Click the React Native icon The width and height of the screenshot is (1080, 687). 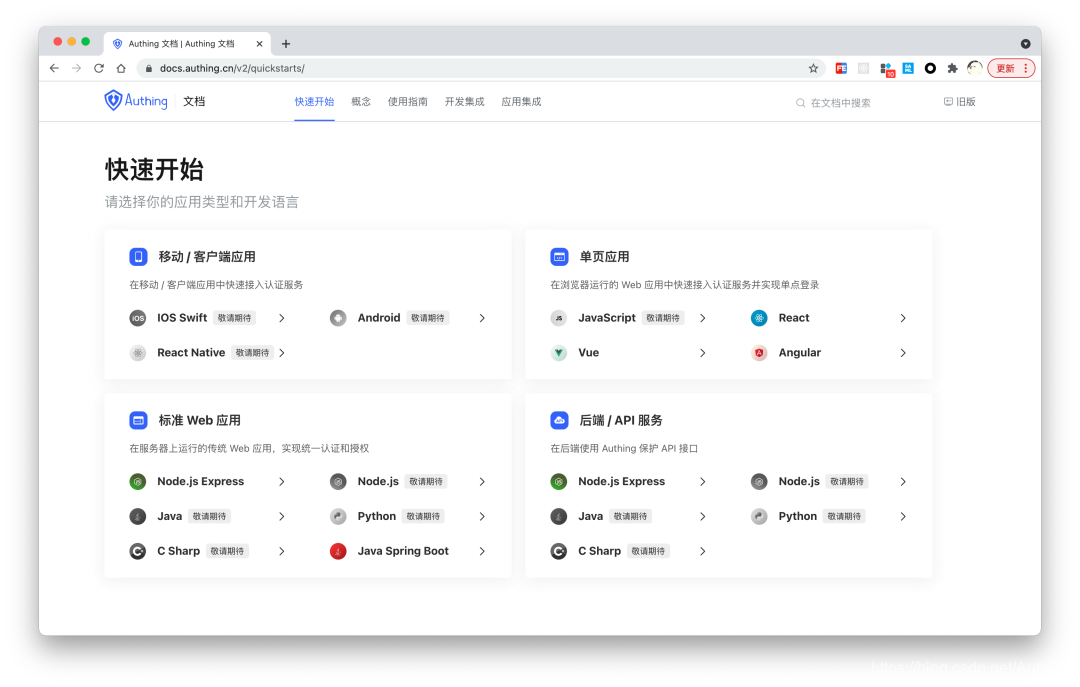tap(137, 352)
